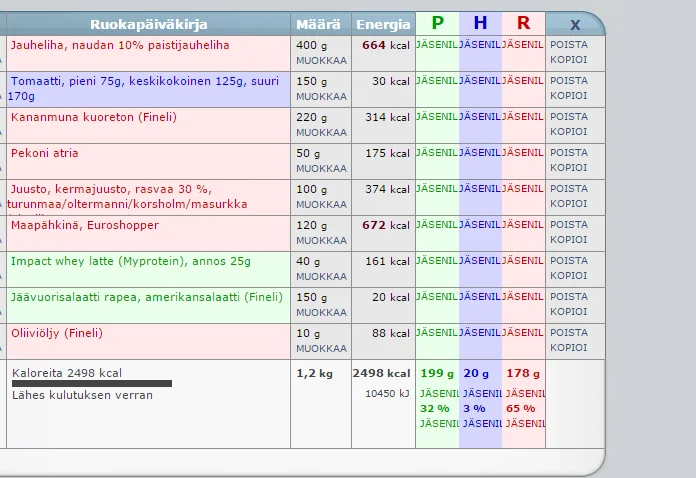Click KOPIOI for Tomaatti row
The width and height of the screenshot is (696, 478).
[569, 96]
